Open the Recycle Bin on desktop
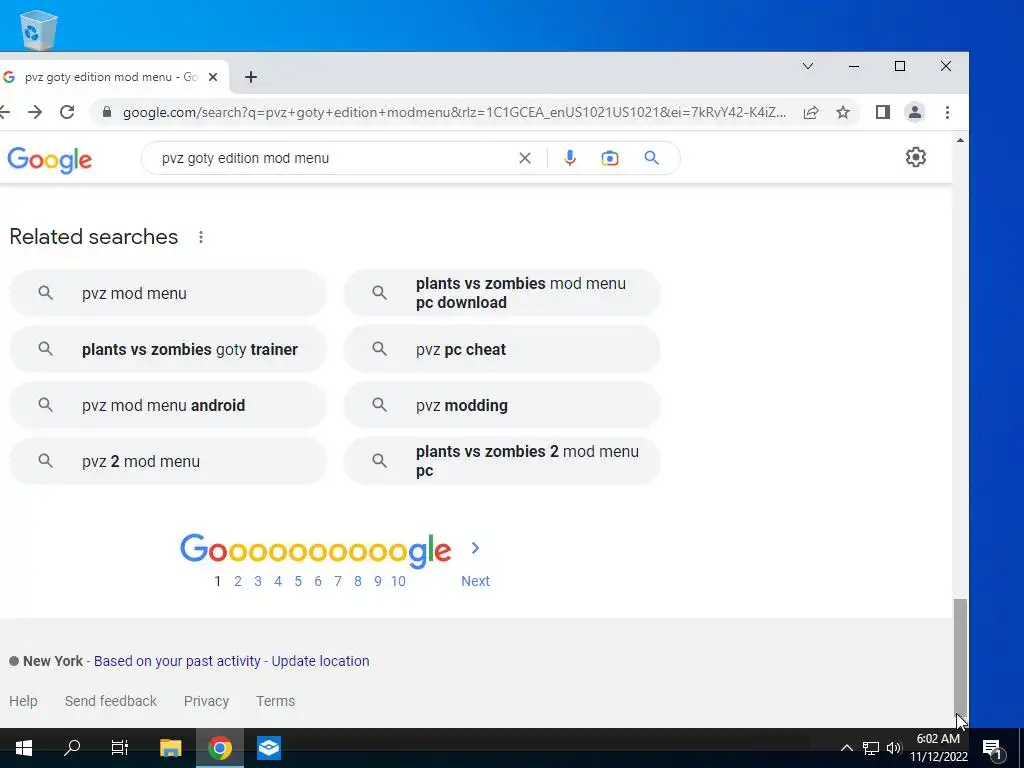This screenshot has height=768, width=1024. pyautogui.click(x=39, y=29)
